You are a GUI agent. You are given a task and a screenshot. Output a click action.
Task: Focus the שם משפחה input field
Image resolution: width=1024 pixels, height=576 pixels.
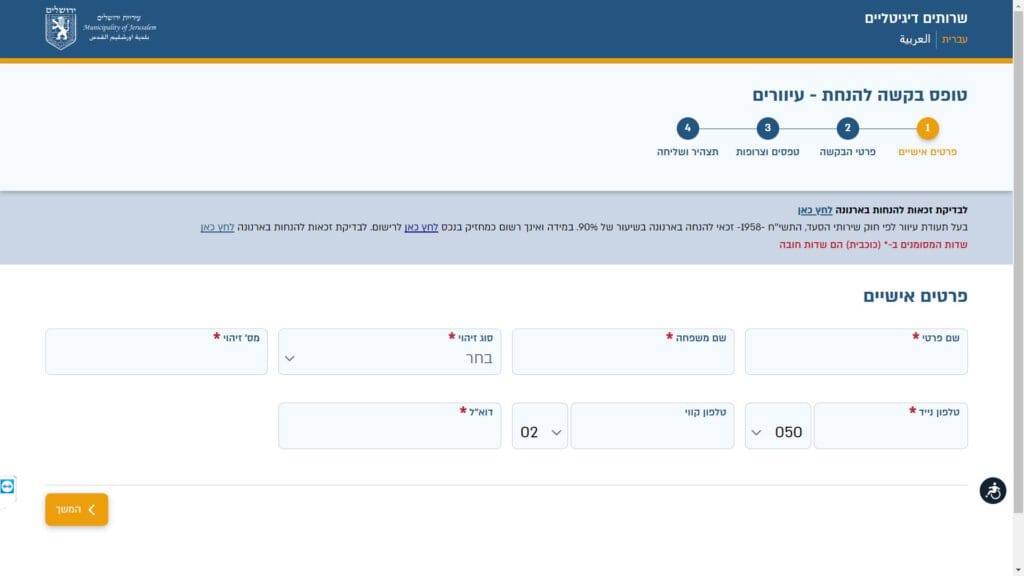622,357
